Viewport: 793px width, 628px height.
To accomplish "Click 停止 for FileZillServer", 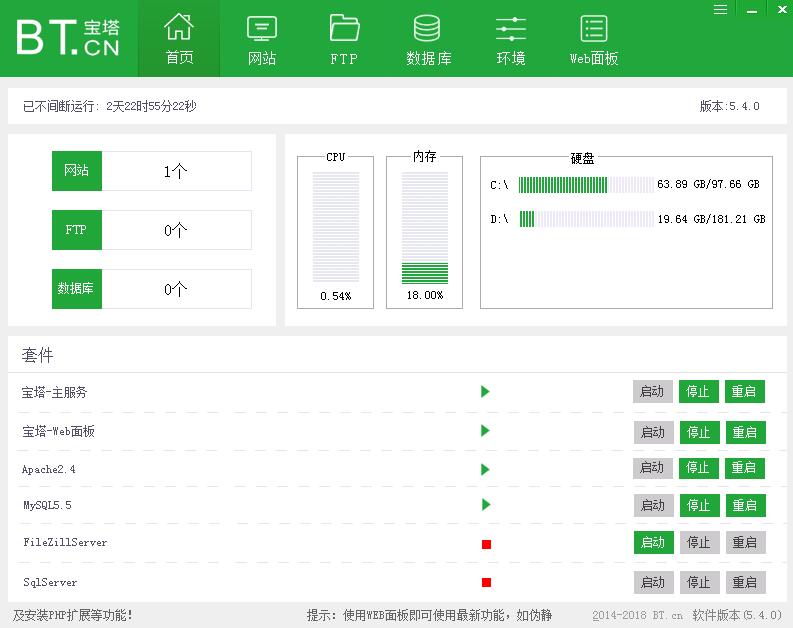I will pos(699,543).
